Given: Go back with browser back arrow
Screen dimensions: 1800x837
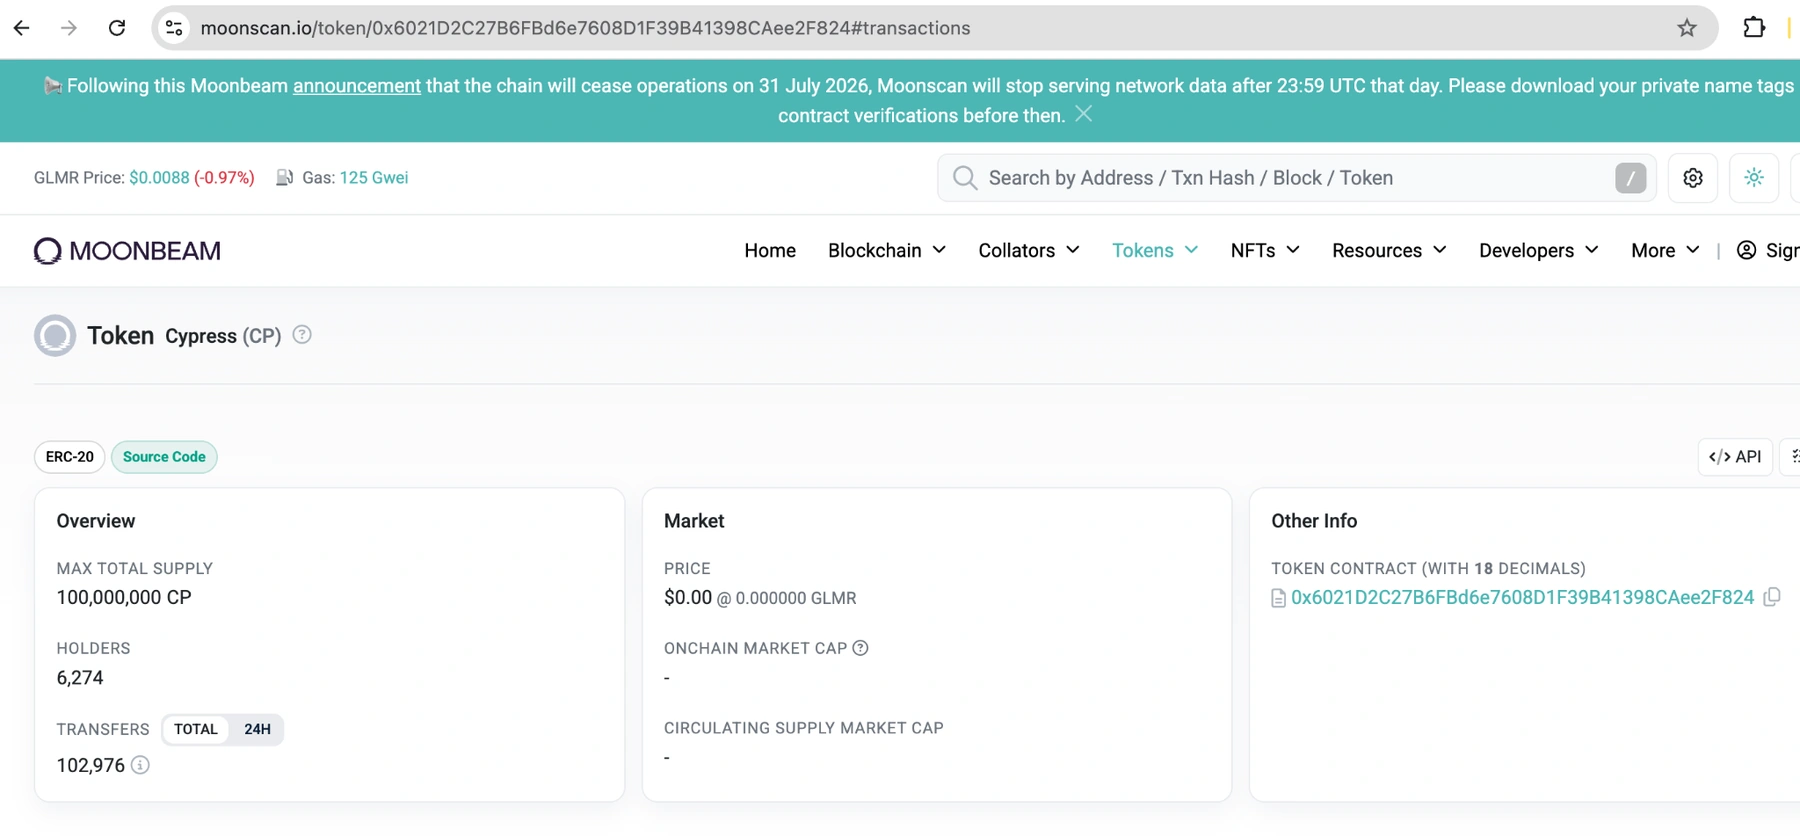Looking at the screenshot, I should (x=21, y=28).
